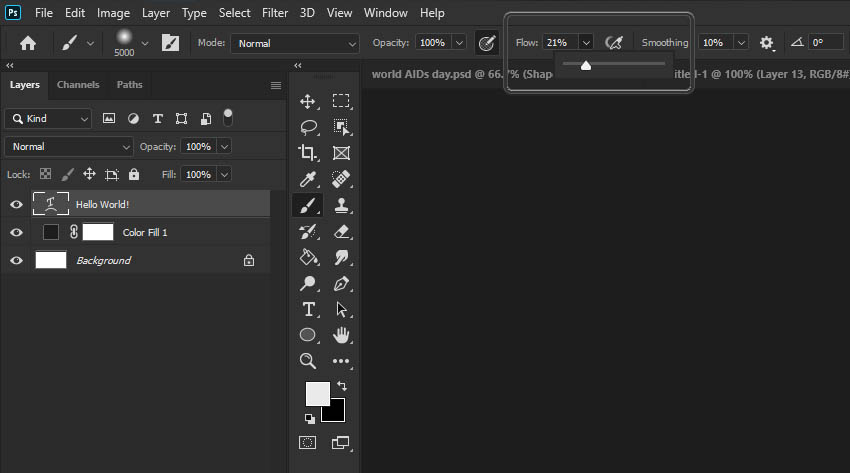Image resolution: width=850 pixels, height=473 pixels.
Task: Expand the layer Fill arrow
Action: (x=224, y=174)
